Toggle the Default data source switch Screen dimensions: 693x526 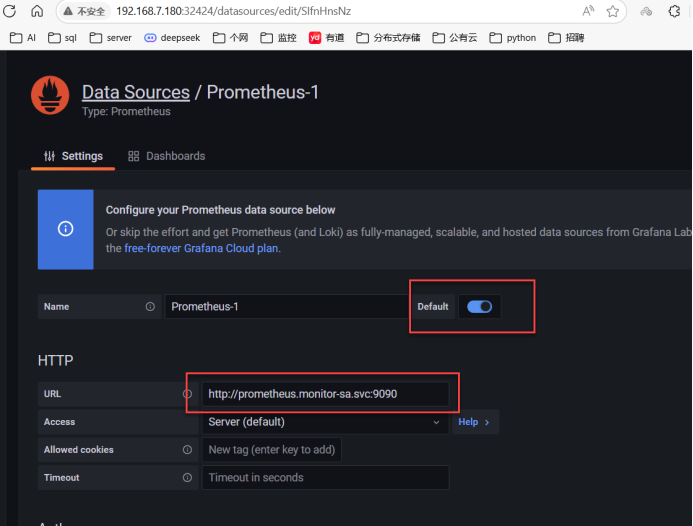point(479,307)
